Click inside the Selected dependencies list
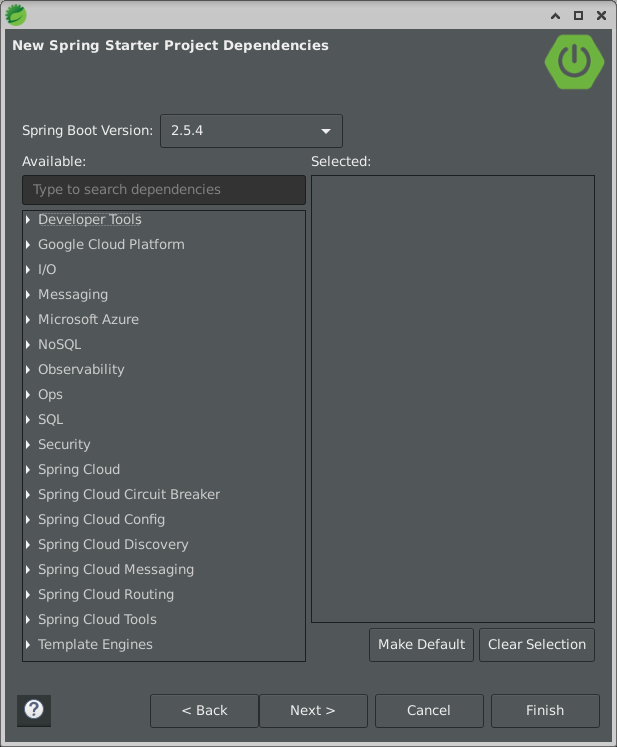This screenshot has height=747, width=617. [x=453, y=399]
